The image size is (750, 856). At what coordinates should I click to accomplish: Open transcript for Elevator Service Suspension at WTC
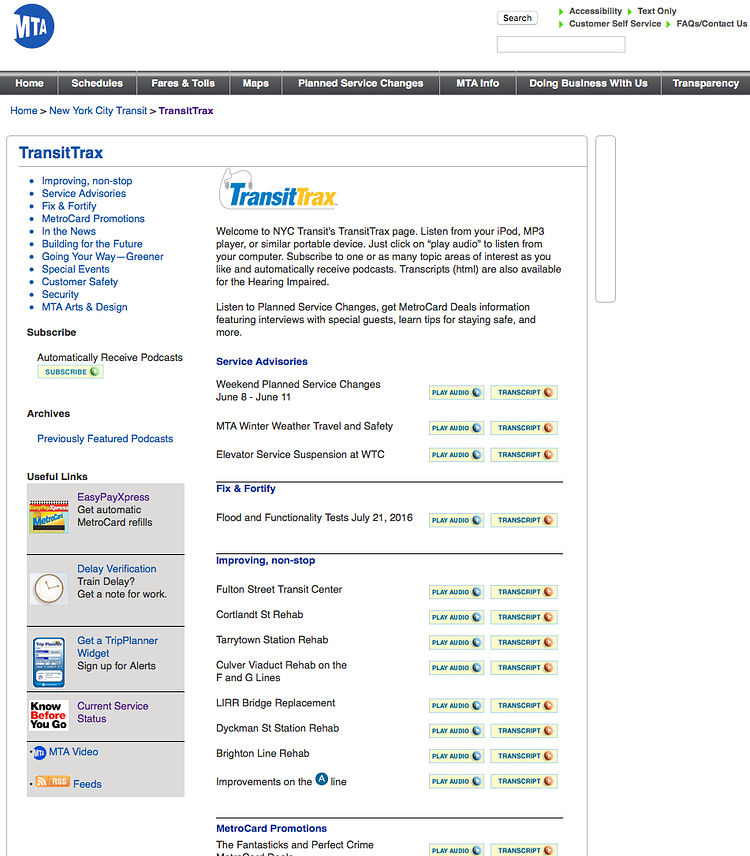click(524, 455)
